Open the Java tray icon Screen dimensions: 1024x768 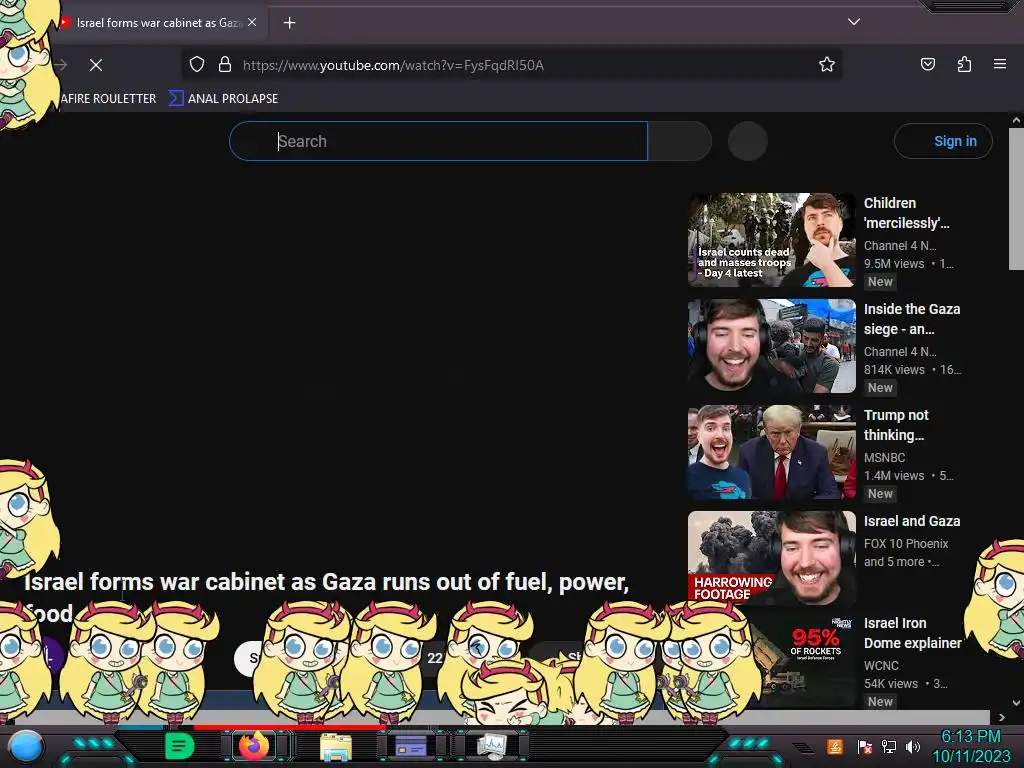834,746
